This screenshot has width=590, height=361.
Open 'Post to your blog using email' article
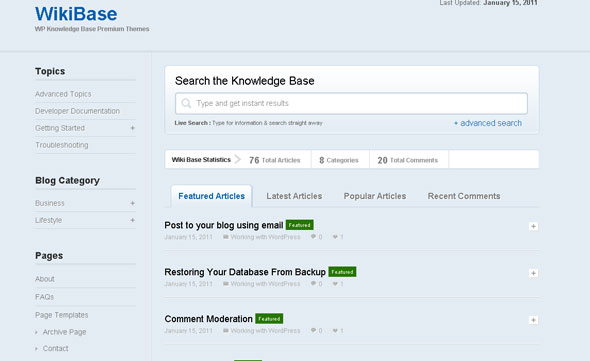pos(224,225)
